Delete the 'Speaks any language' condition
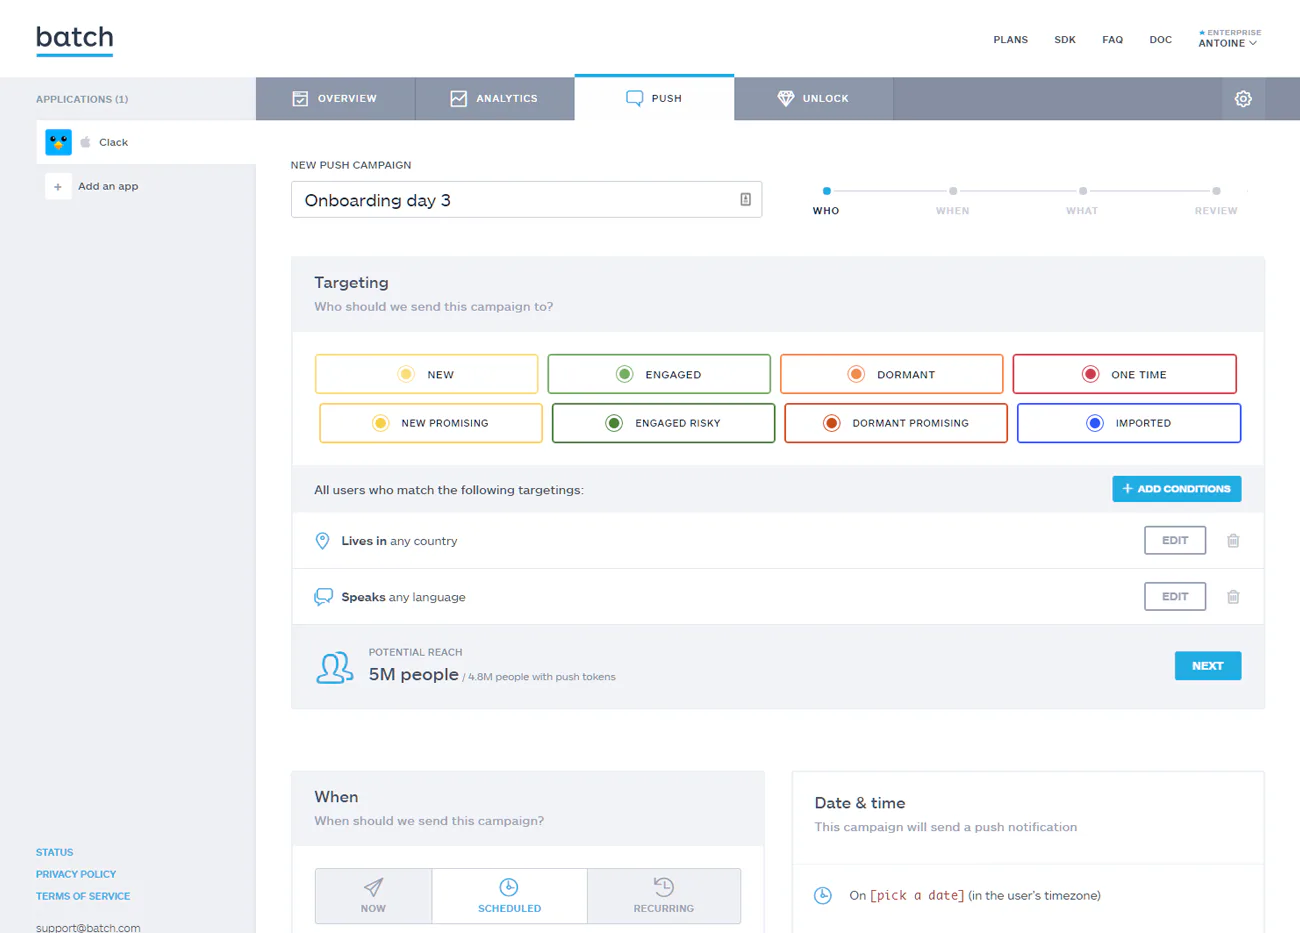The height and width of the screenshot is (933, 1300). 1233,597
